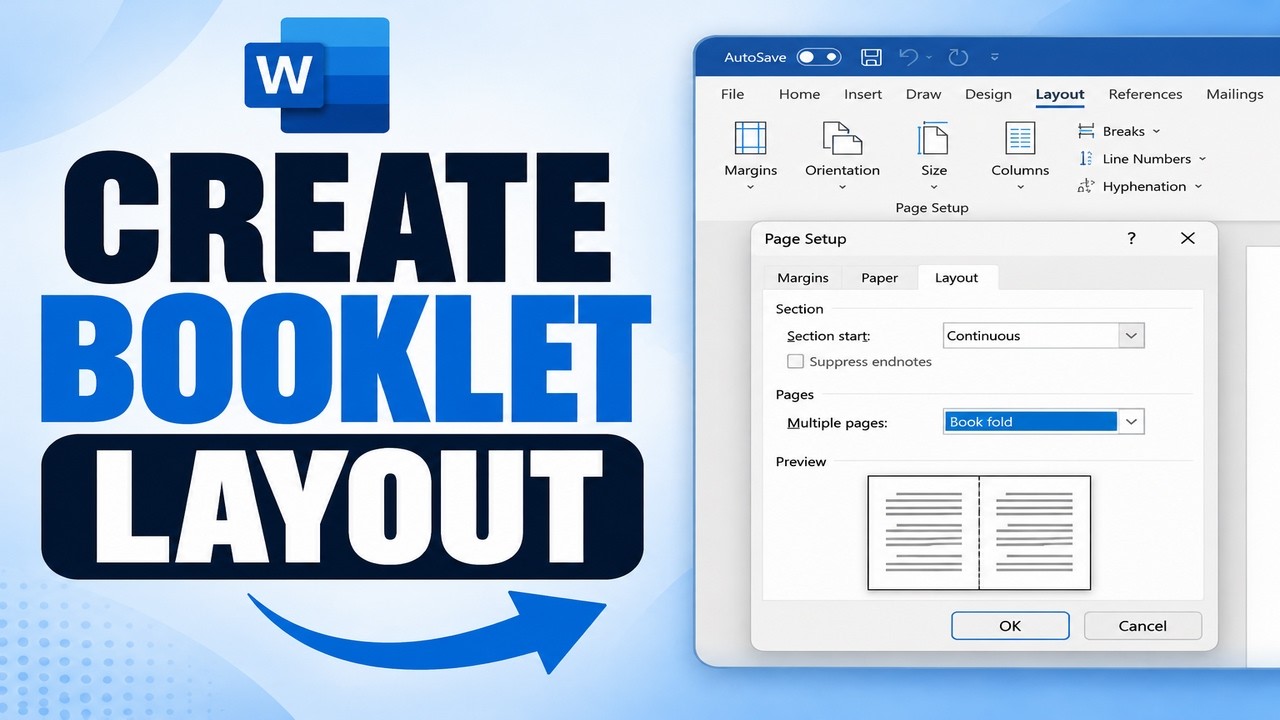Open the Section start Continuous dropdown
The height and width of the screenshot is (720, 1280).
pos(1043,336)
